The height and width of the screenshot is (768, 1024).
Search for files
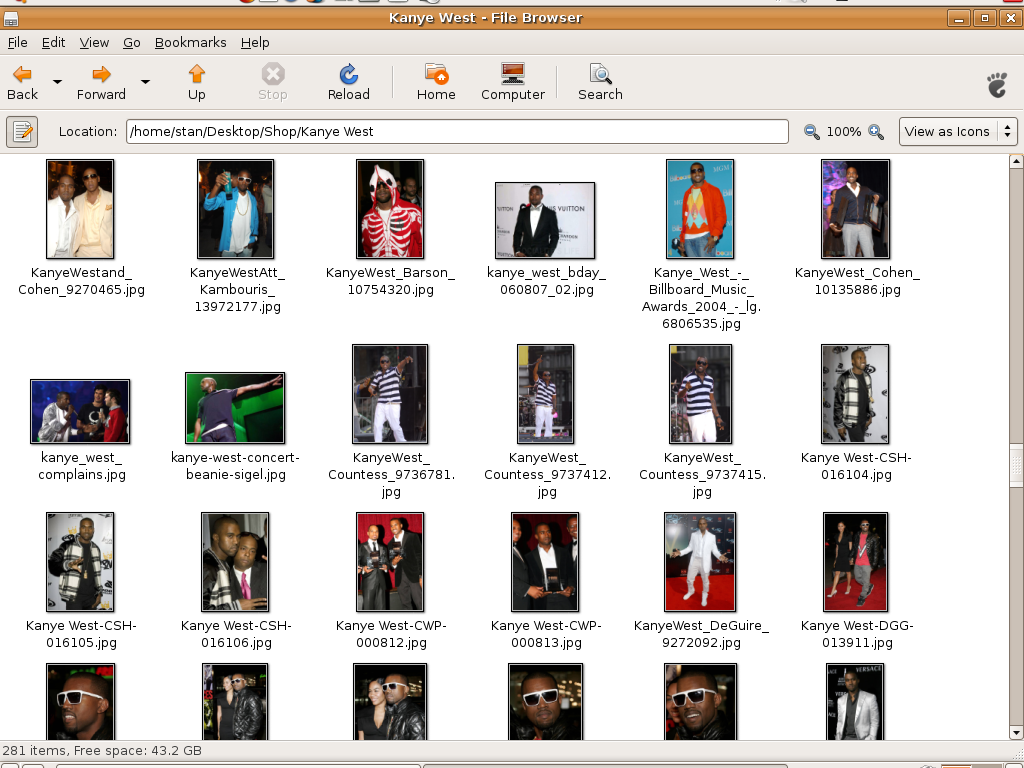pos(600,82)
